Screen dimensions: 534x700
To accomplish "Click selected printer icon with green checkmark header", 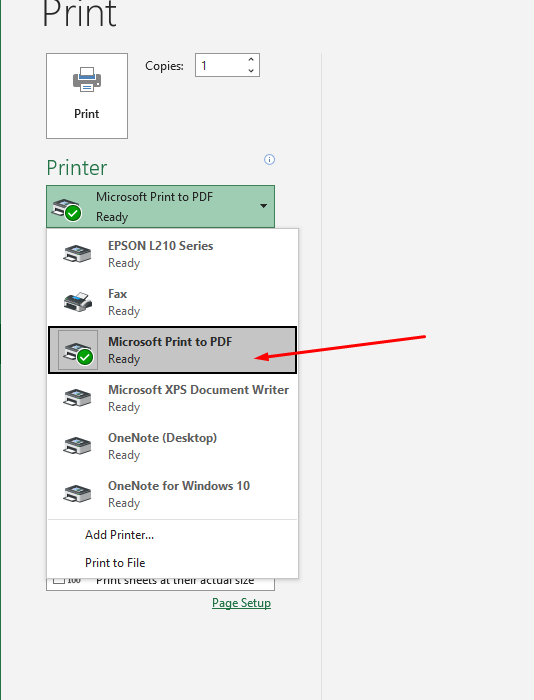I will click(67, 209).
